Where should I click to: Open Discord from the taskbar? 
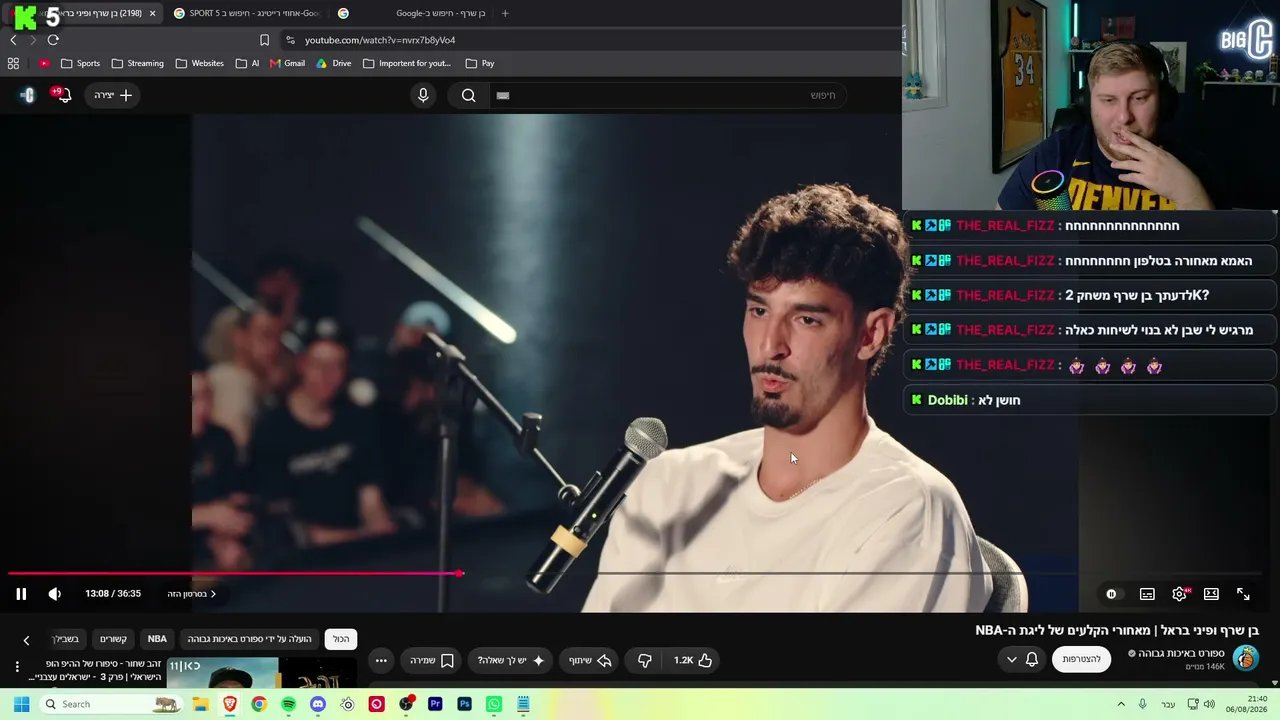(318, 704)
